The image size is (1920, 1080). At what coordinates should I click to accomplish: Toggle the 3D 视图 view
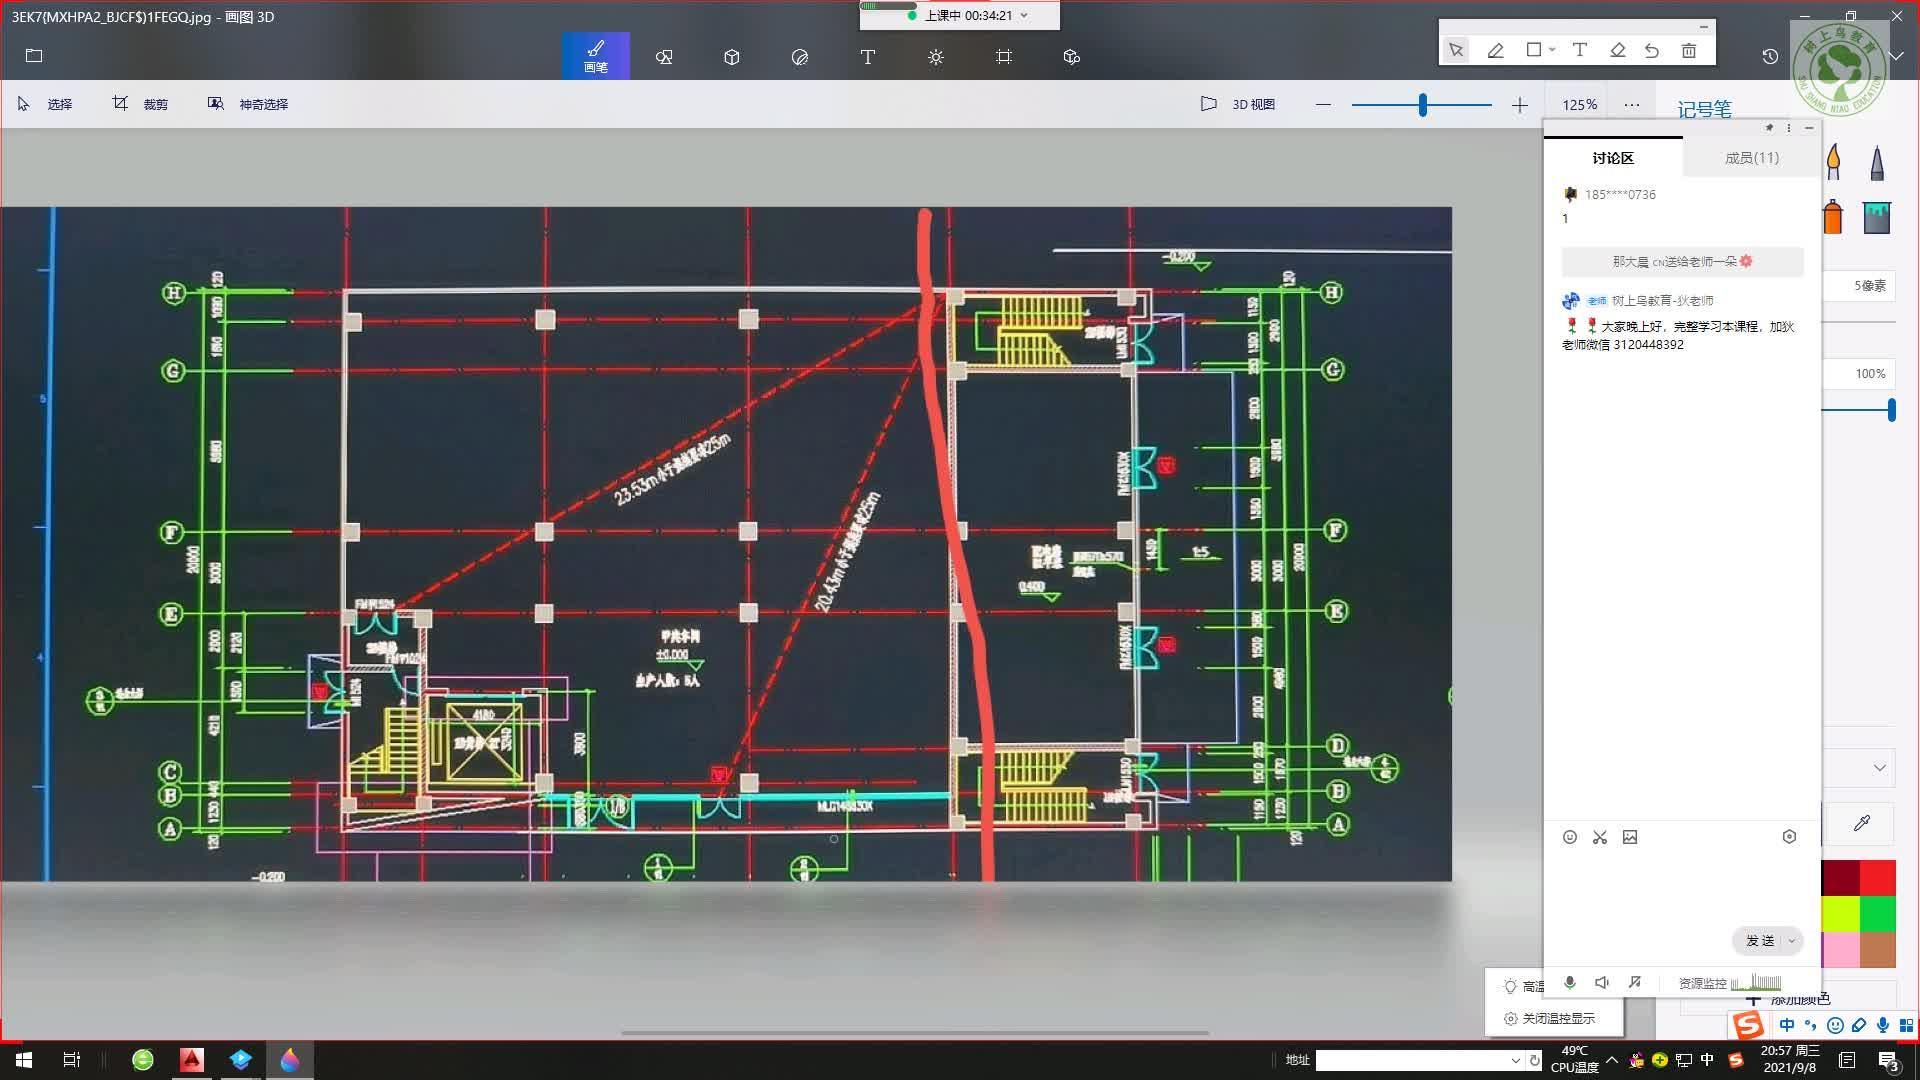point(1238,104)
